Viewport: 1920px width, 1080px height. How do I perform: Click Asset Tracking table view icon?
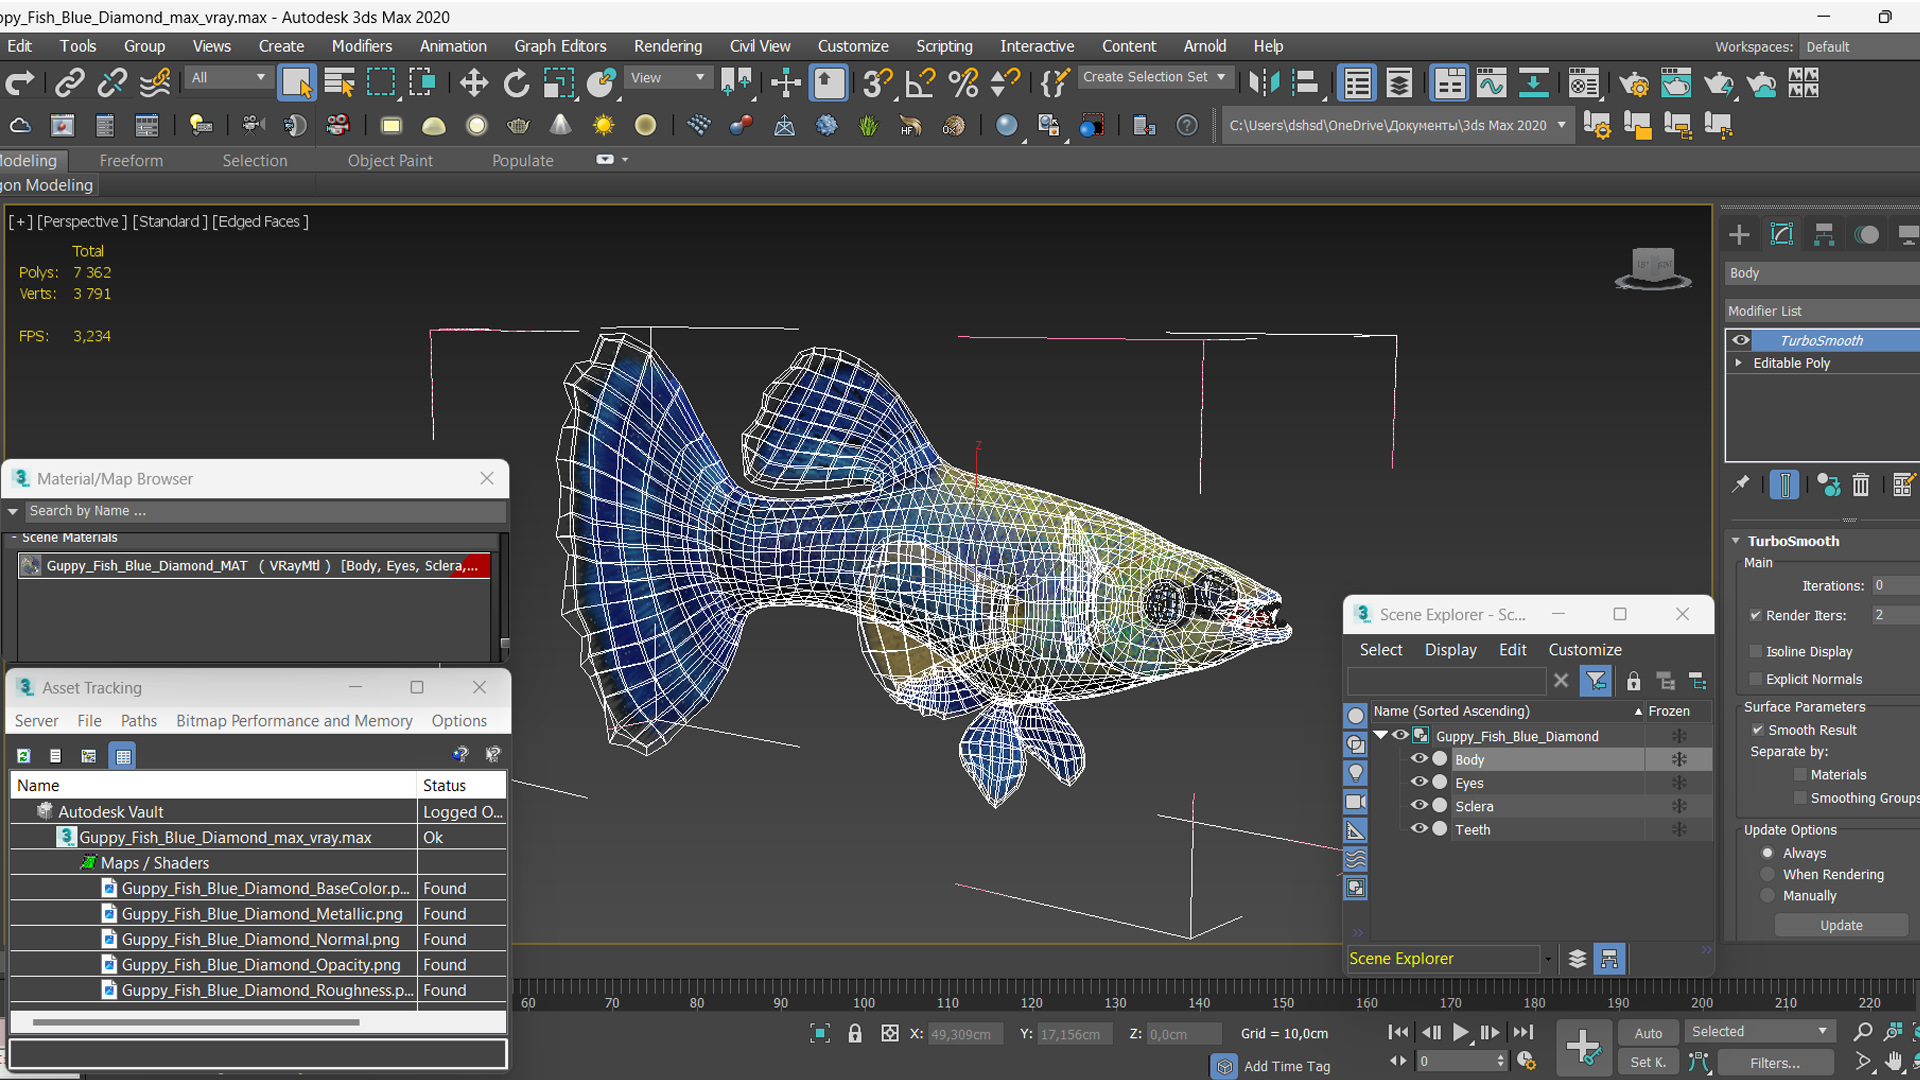[x=123, y=756]
